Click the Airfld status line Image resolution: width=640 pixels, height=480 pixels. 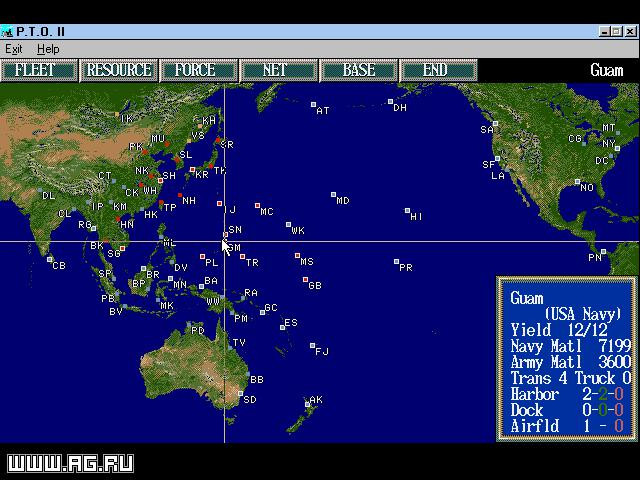pos(567,426)
